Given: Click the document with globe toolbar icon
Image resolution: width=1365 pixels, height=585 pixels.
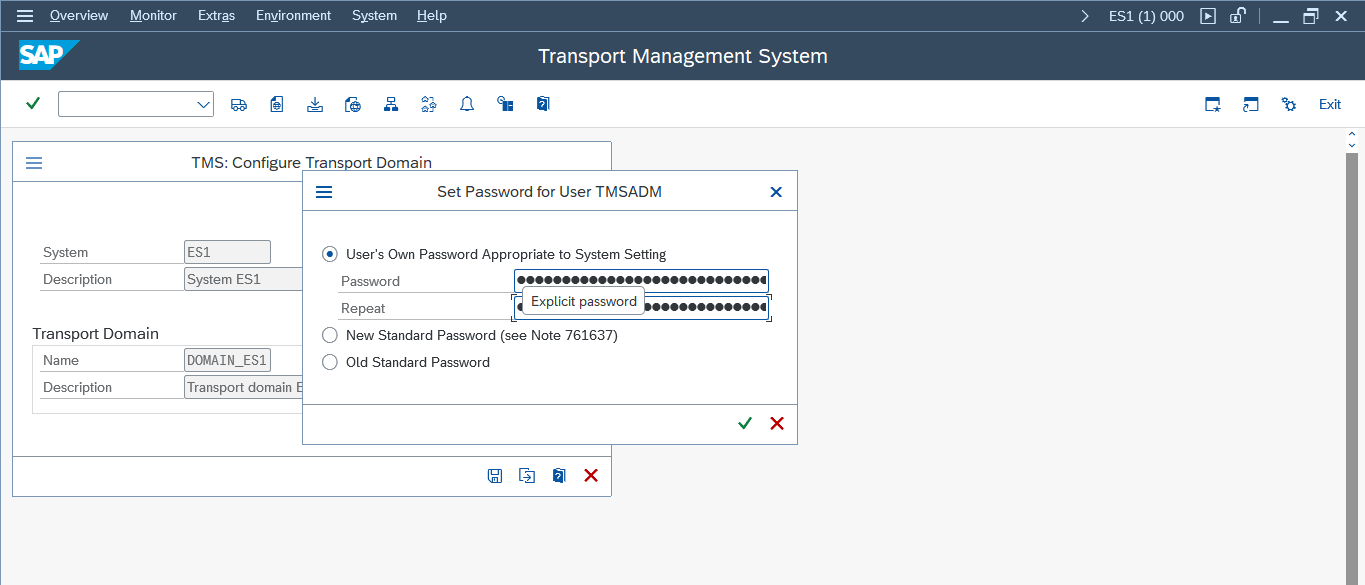Looking at the screenshot, I should (277, 104).
